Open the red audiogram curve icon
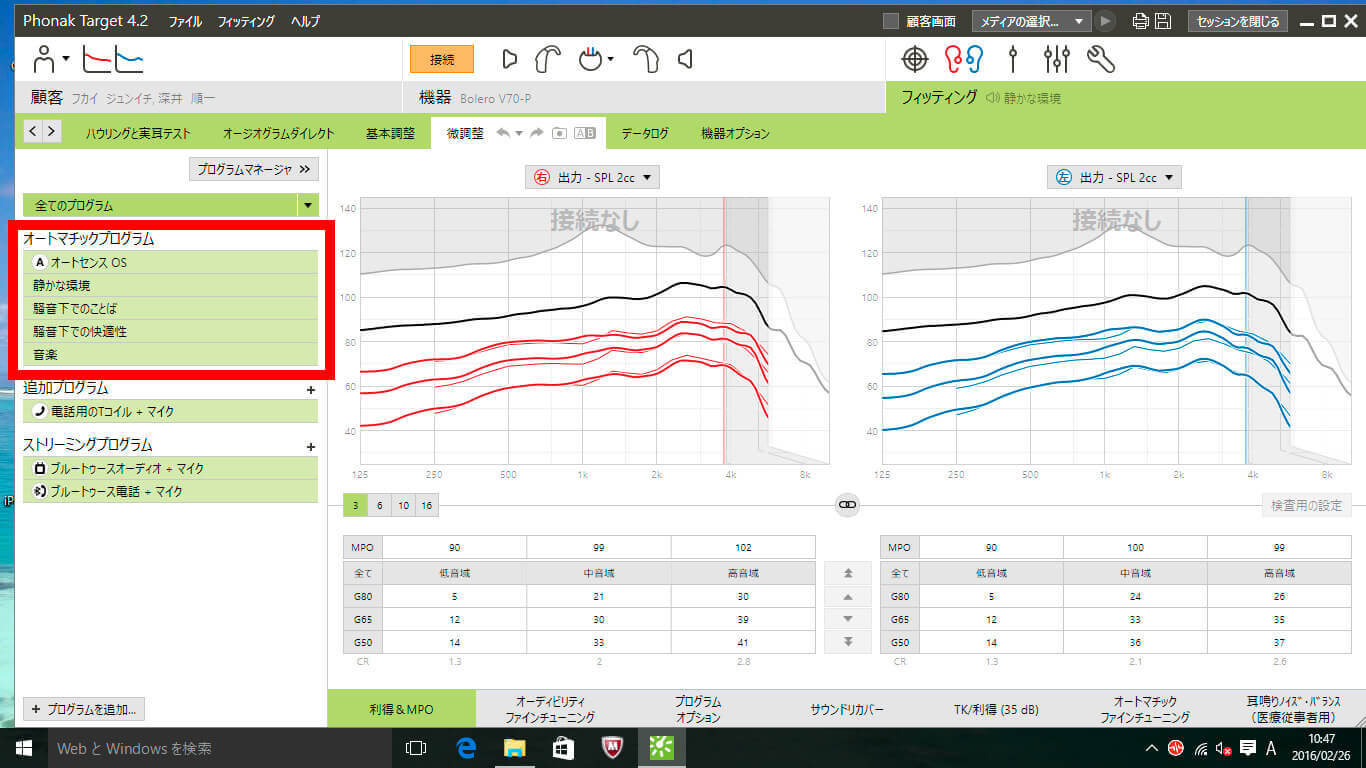Image resolution: width=1366 pixels, height=768 pixels. coord(97,60)
